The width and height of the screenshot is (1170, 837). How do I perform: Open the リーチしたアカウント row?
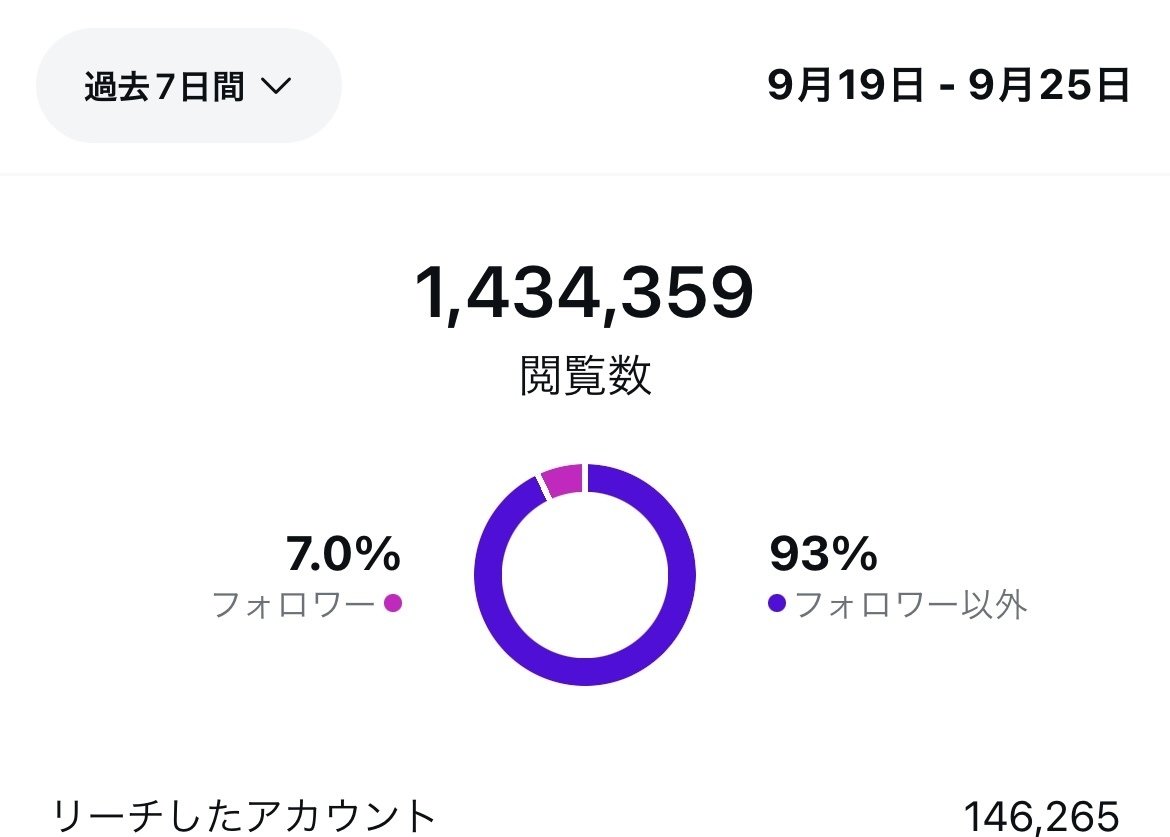tap(244, 816)
